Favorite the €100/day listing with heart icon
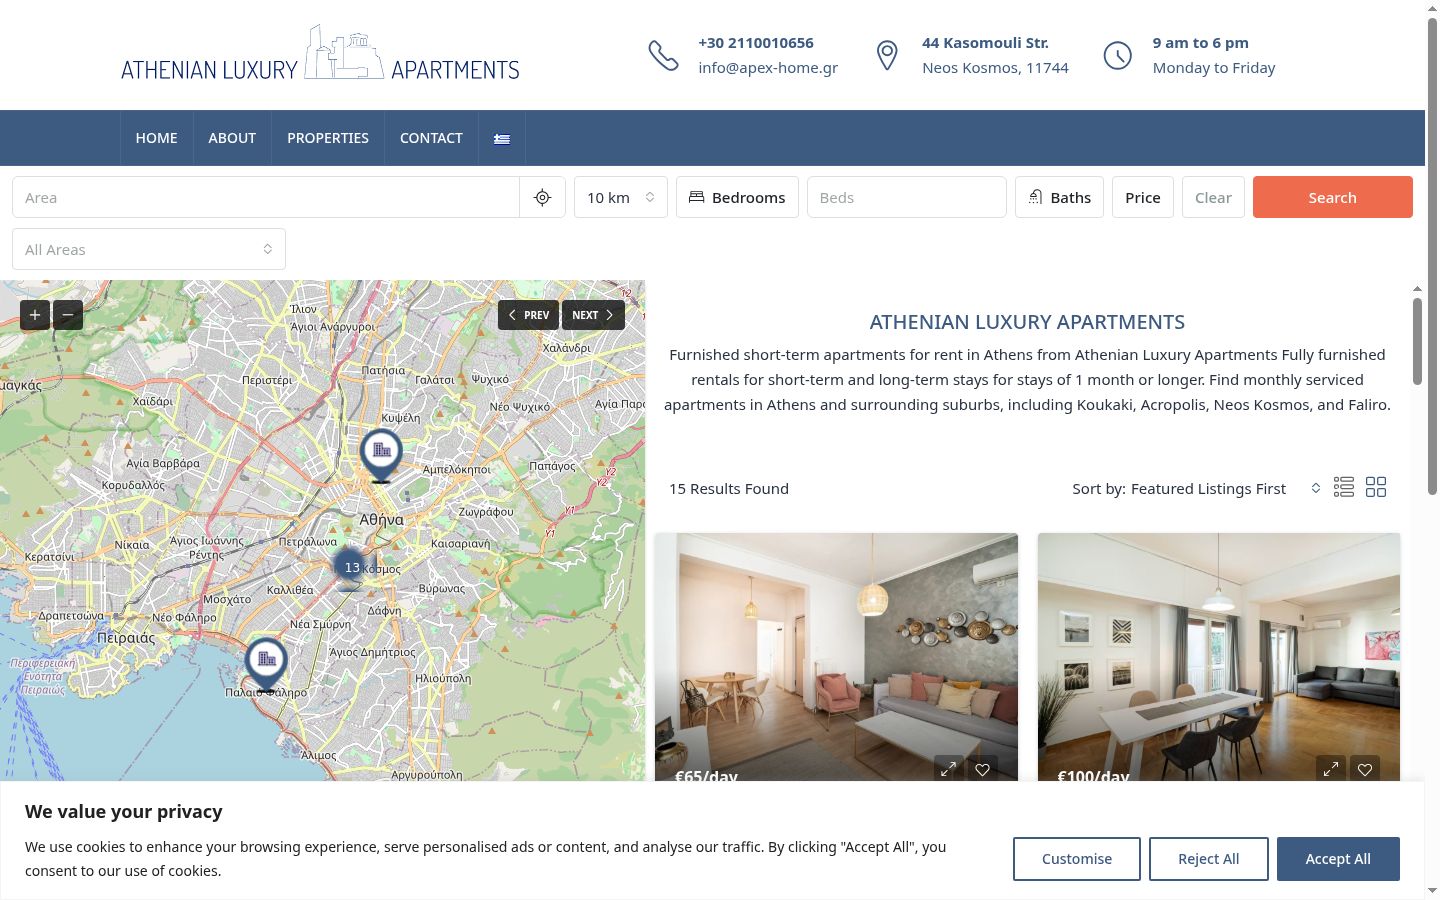 pyautogui.click(x=1365, y=768)
